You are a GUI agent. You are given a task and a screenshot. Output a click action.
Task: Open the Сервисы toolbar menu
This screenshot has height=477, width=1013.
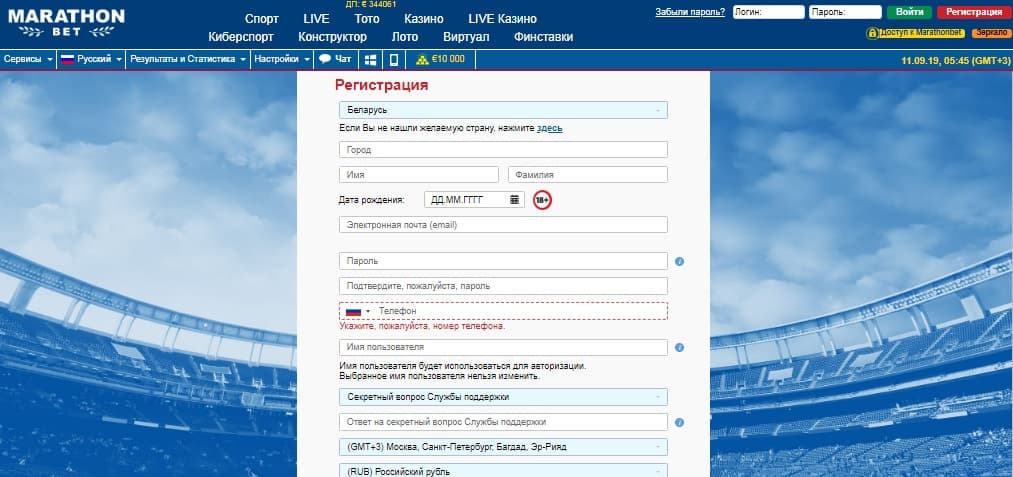28,59
